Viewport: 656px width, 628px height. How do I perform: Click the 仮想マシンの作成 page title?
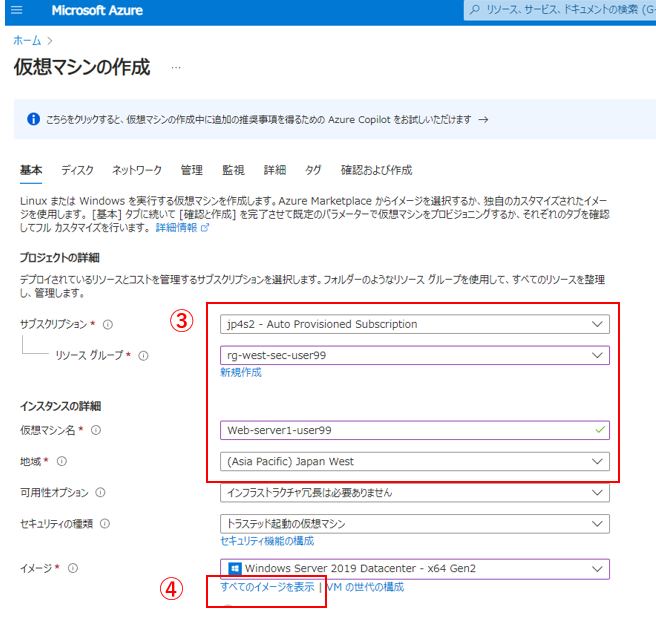82,67
